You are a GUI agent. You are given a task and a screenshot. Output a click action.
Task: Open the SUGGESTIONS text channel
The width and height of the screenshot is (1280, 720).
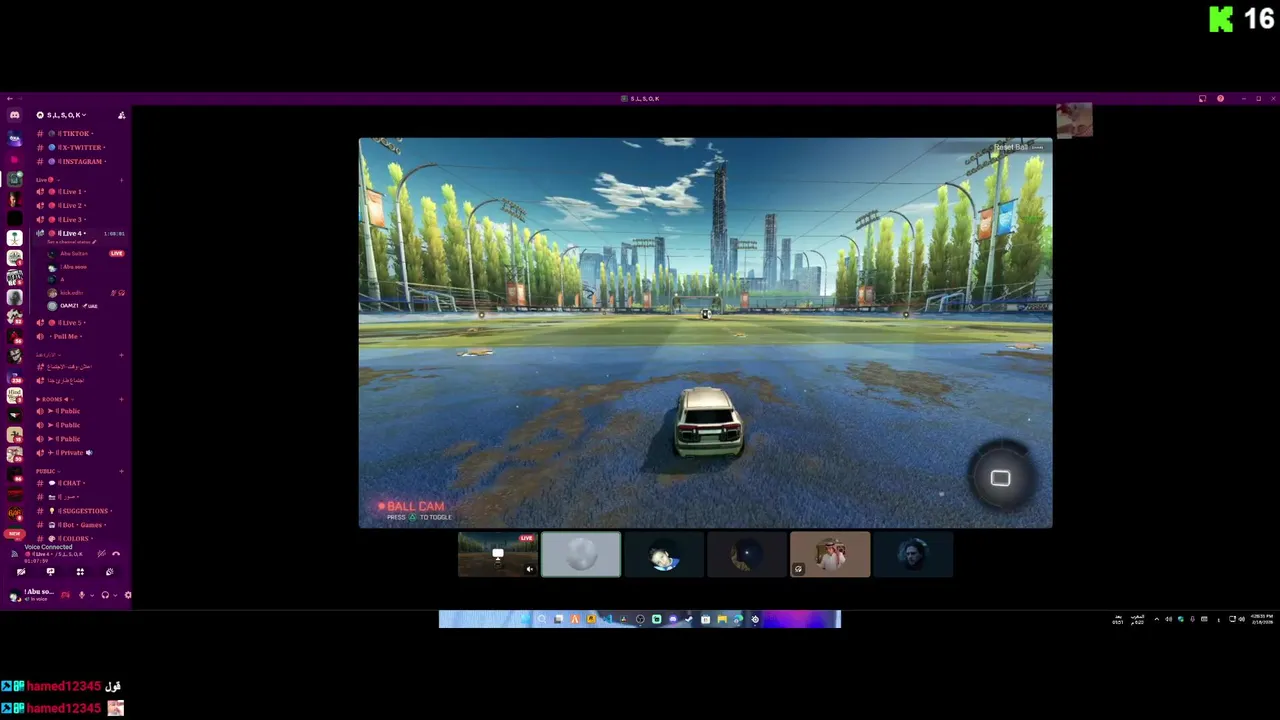click(x=80, y=511)
